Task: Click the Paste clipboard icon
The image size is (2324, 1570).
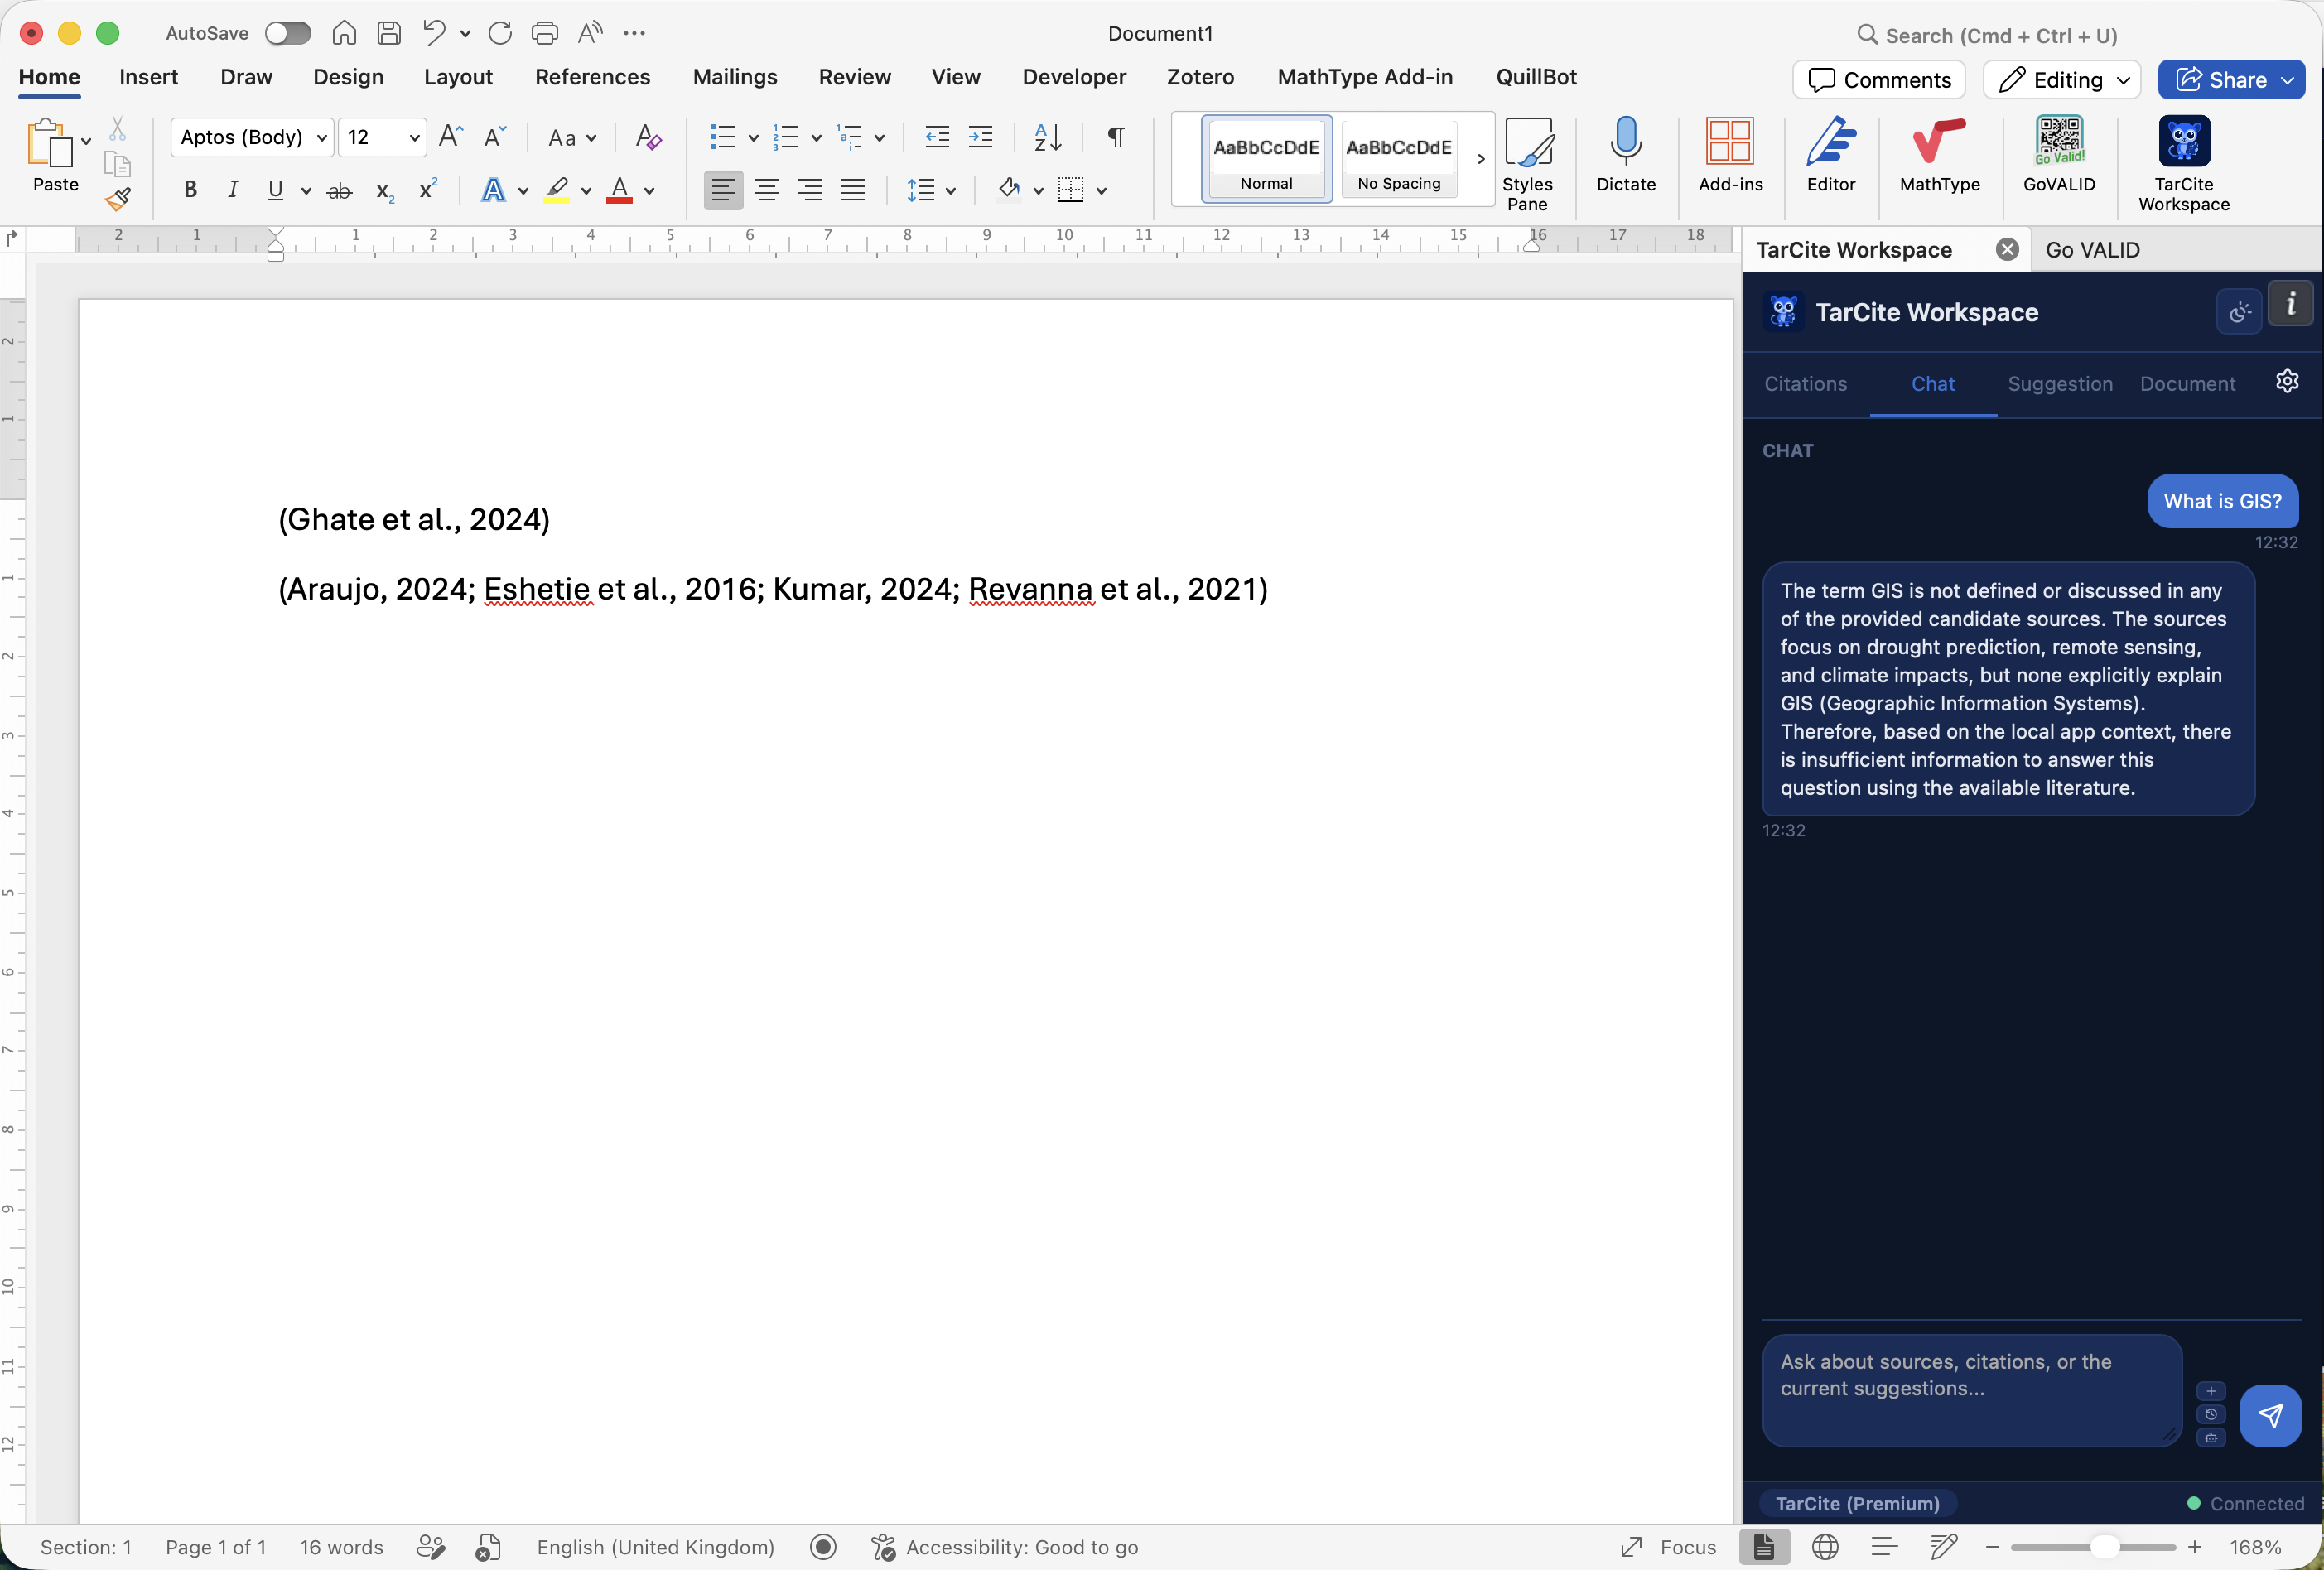Action: 50,144
